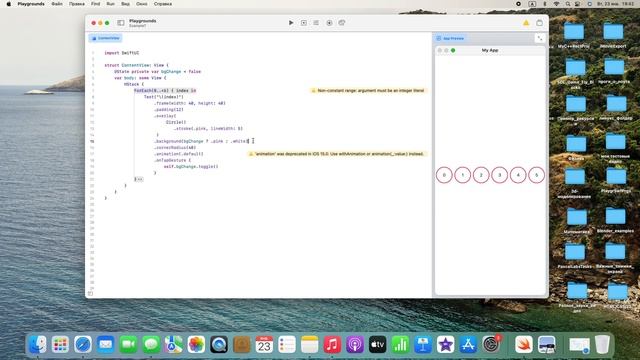The width and height of the screenshot is (640, 360).
Task: Open Photos from the Dock
Action: coord(196,345)
